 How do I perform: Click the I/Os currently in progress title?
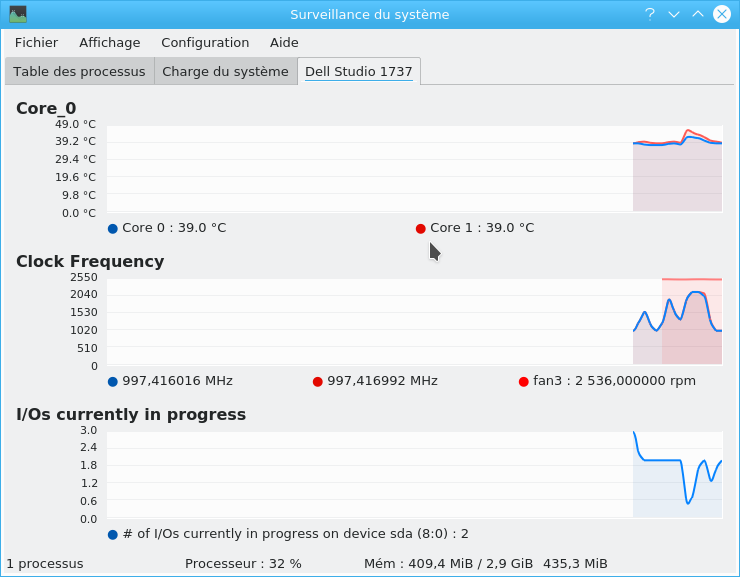pyautogui.click(x=131, y=414)
